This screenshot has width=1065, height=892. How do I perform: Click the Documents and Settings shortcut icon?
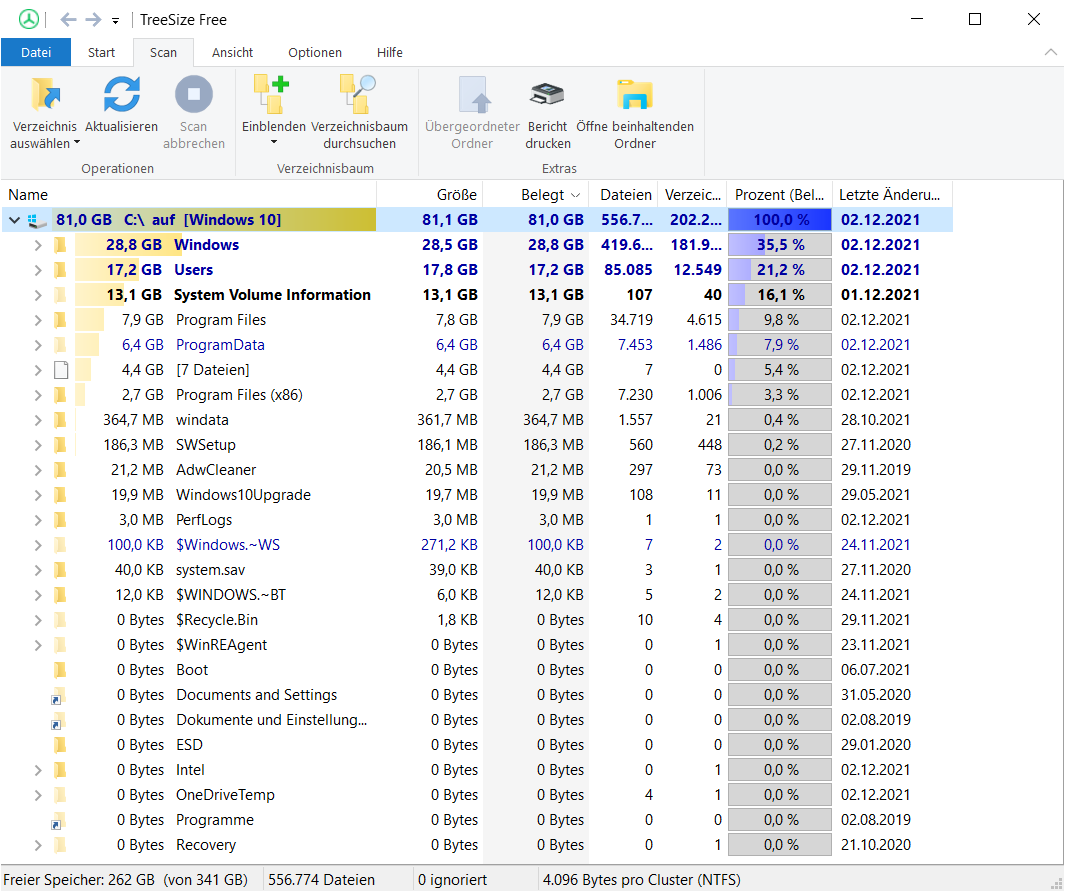[59, 696]
